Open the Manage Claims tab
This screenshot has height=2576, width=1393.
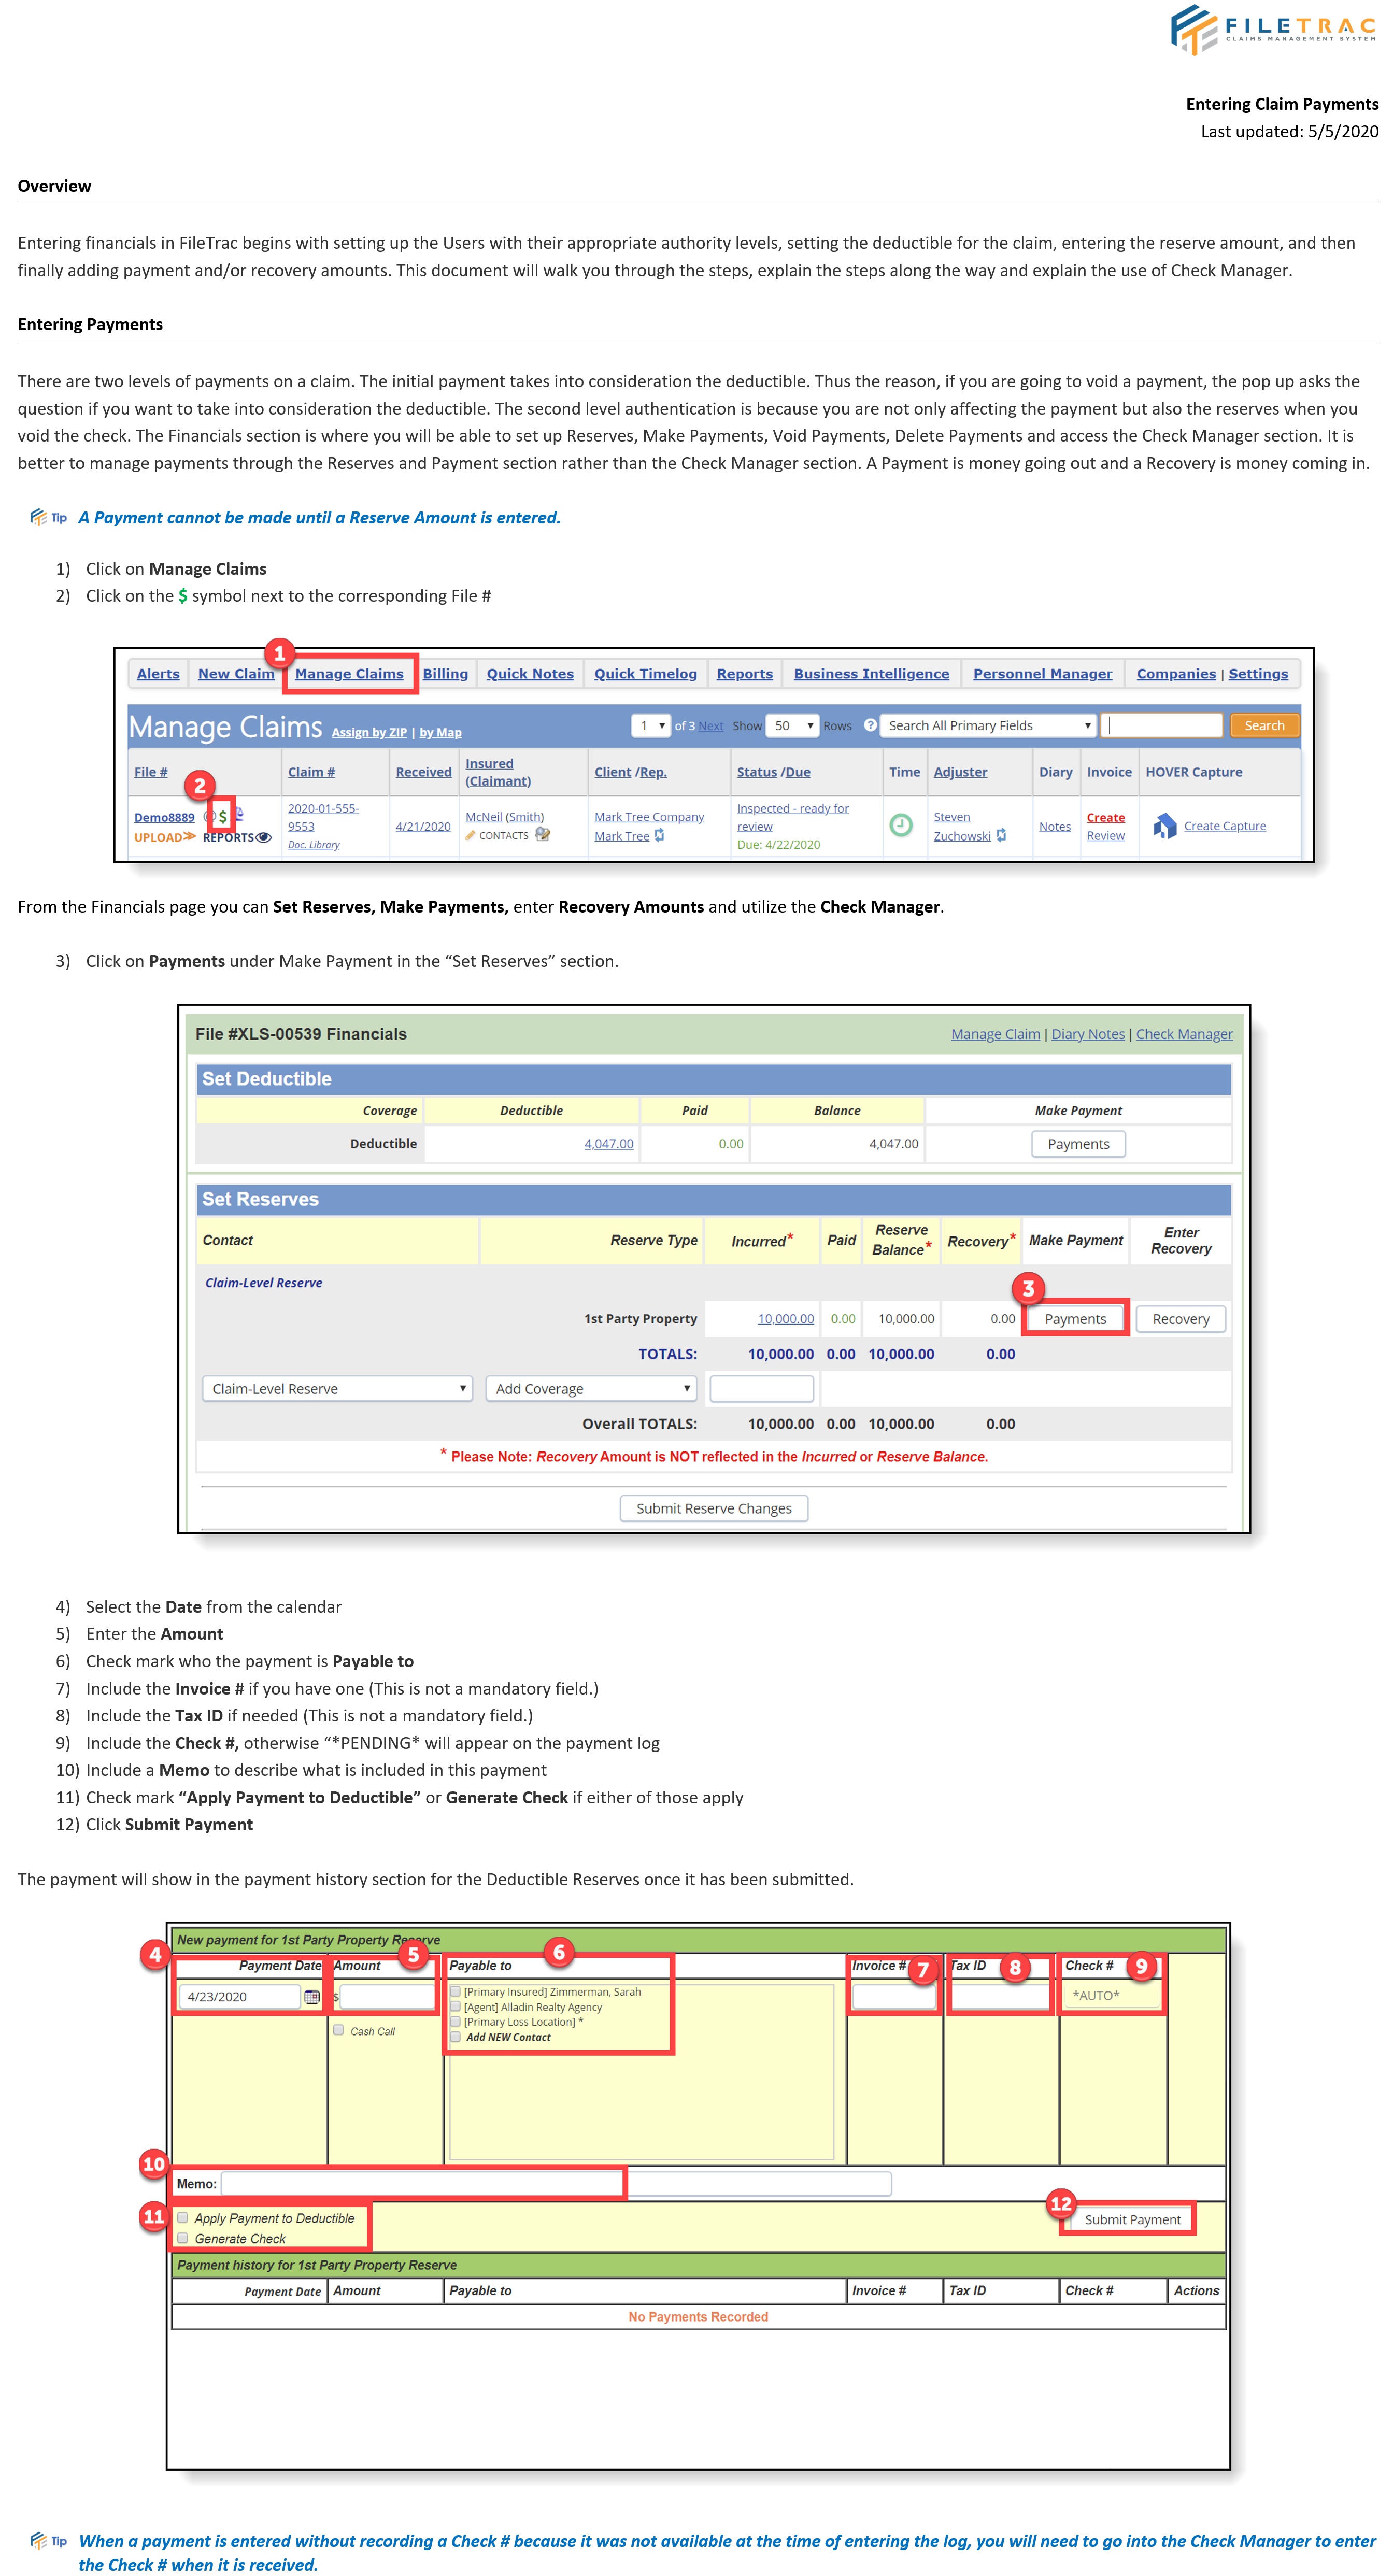pyautogui.click(x=349, y=674)
